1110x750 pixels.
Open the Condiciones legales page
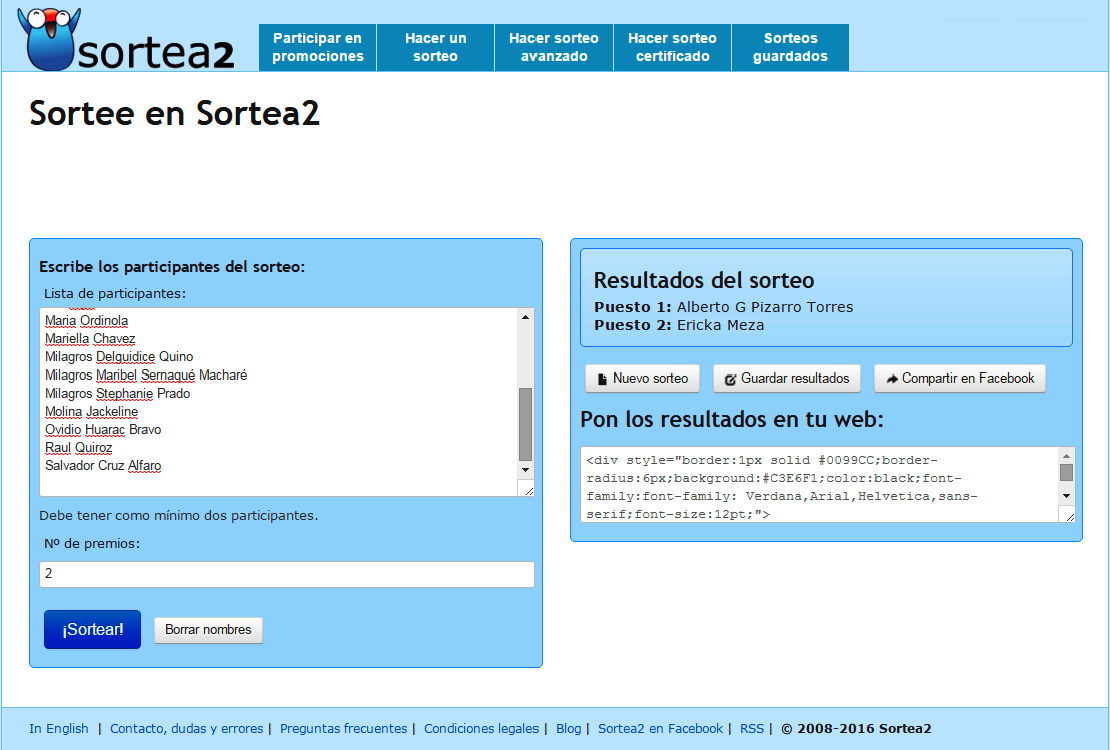[x=482, y=728]
